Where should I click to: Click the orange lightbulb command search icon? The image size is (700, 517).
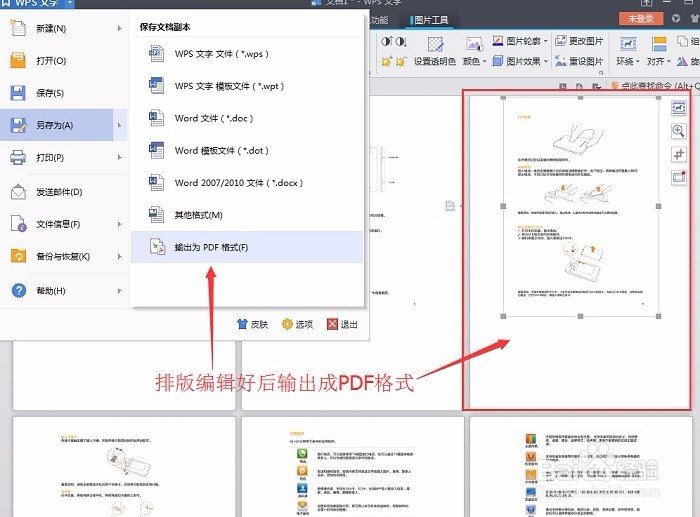pos(614,85)
